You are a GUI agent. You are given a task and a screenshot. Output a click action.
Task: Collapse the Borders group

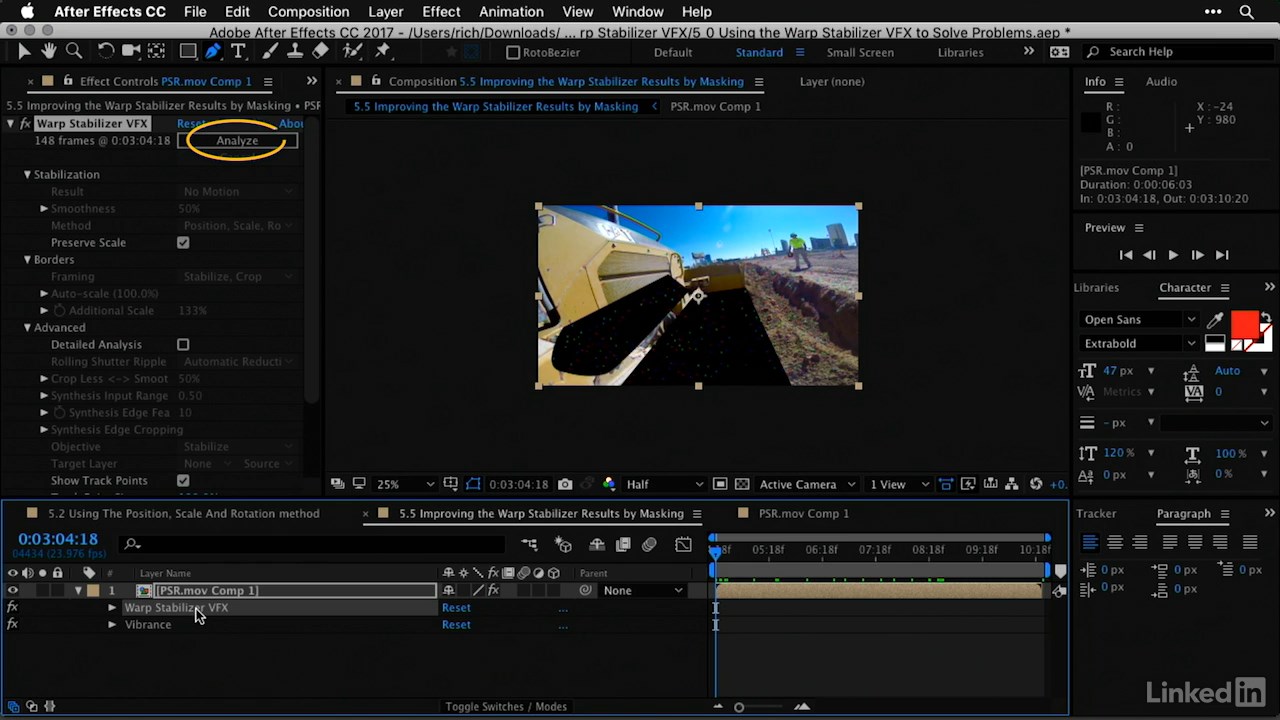[27, 259]
